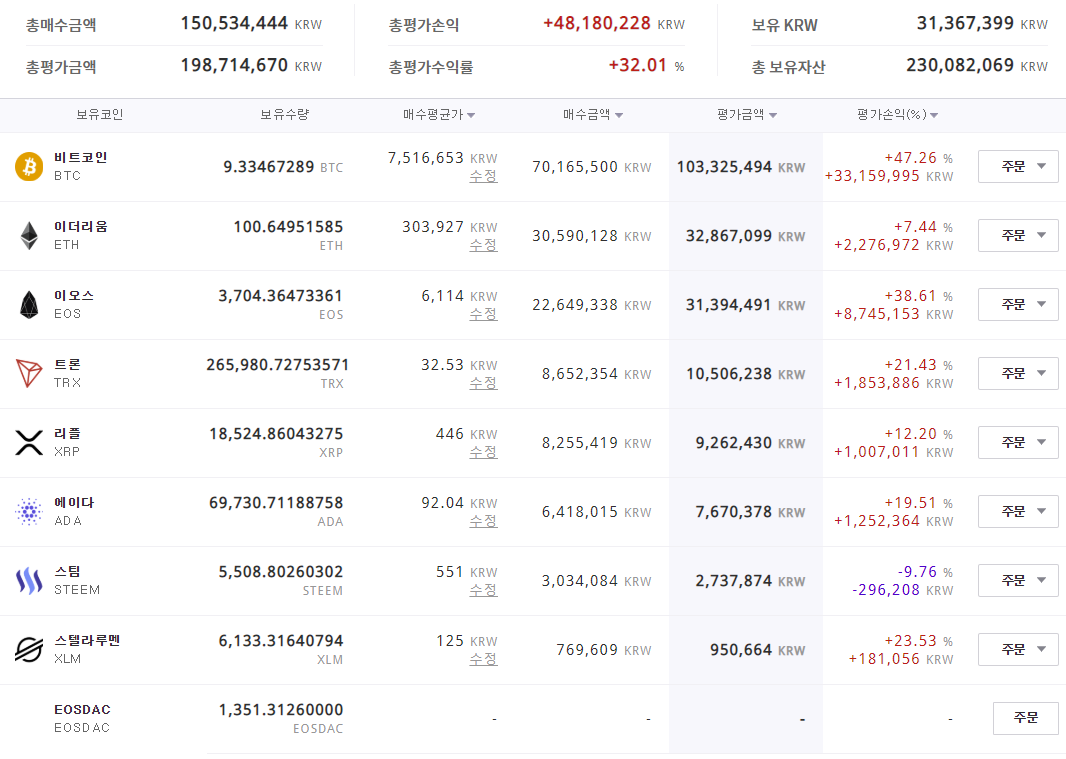
Task: Click the TRON (TRX) icon
Action: click(29, 373)
